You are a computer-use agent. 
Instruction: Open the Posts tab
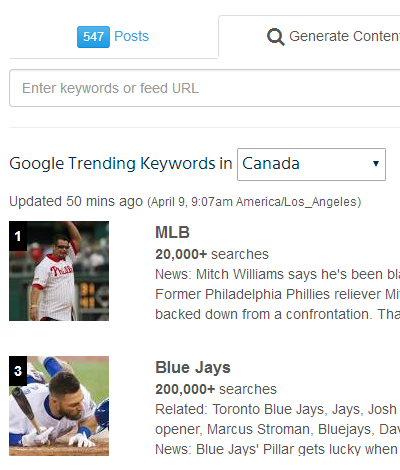pyautogui.click(x=113, y=37)
